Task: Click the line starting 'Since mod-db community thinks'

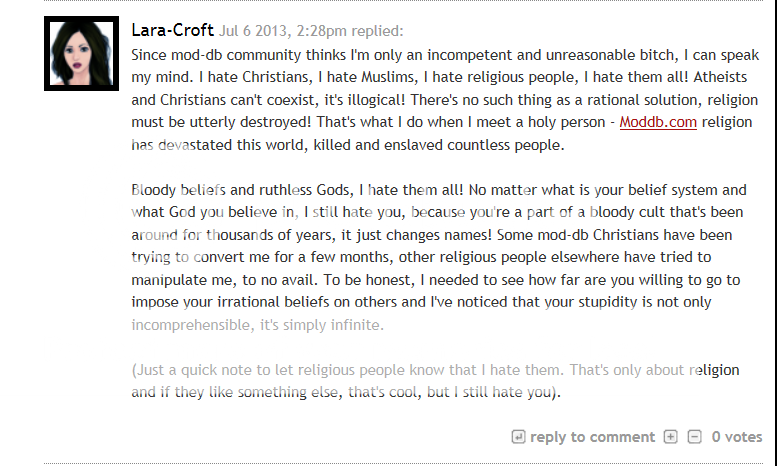Action: coord(438,55)
